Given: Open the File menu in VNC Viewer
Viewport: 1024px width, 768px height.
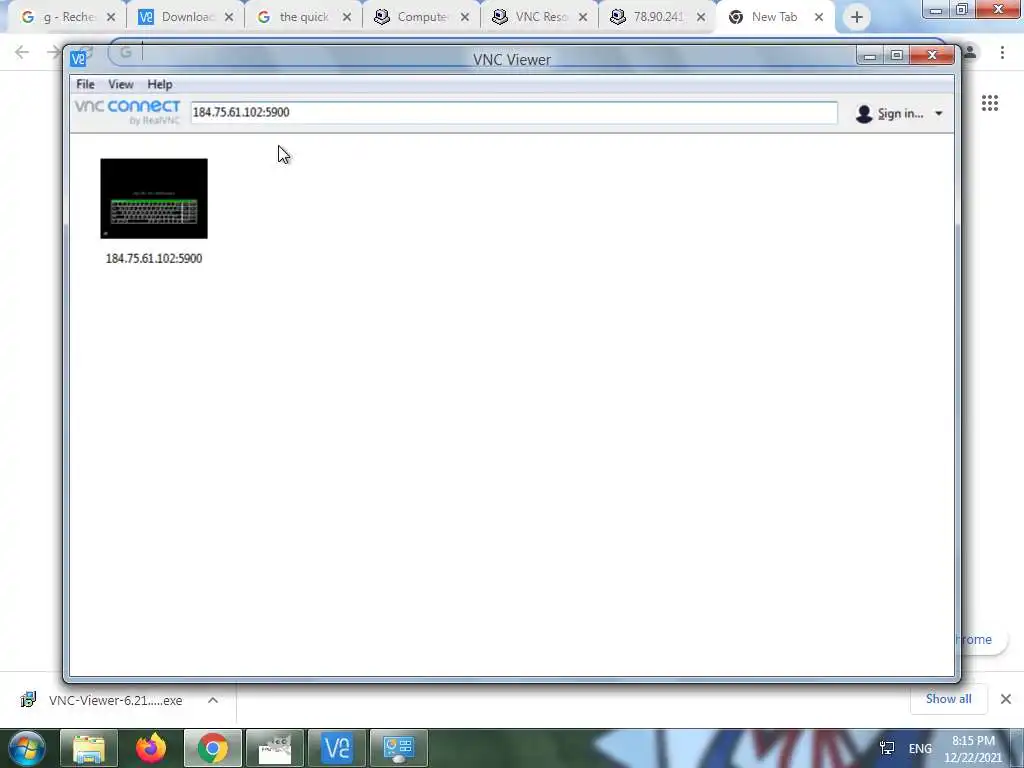Looking at the screenshot, I should (x=85, y=84).
